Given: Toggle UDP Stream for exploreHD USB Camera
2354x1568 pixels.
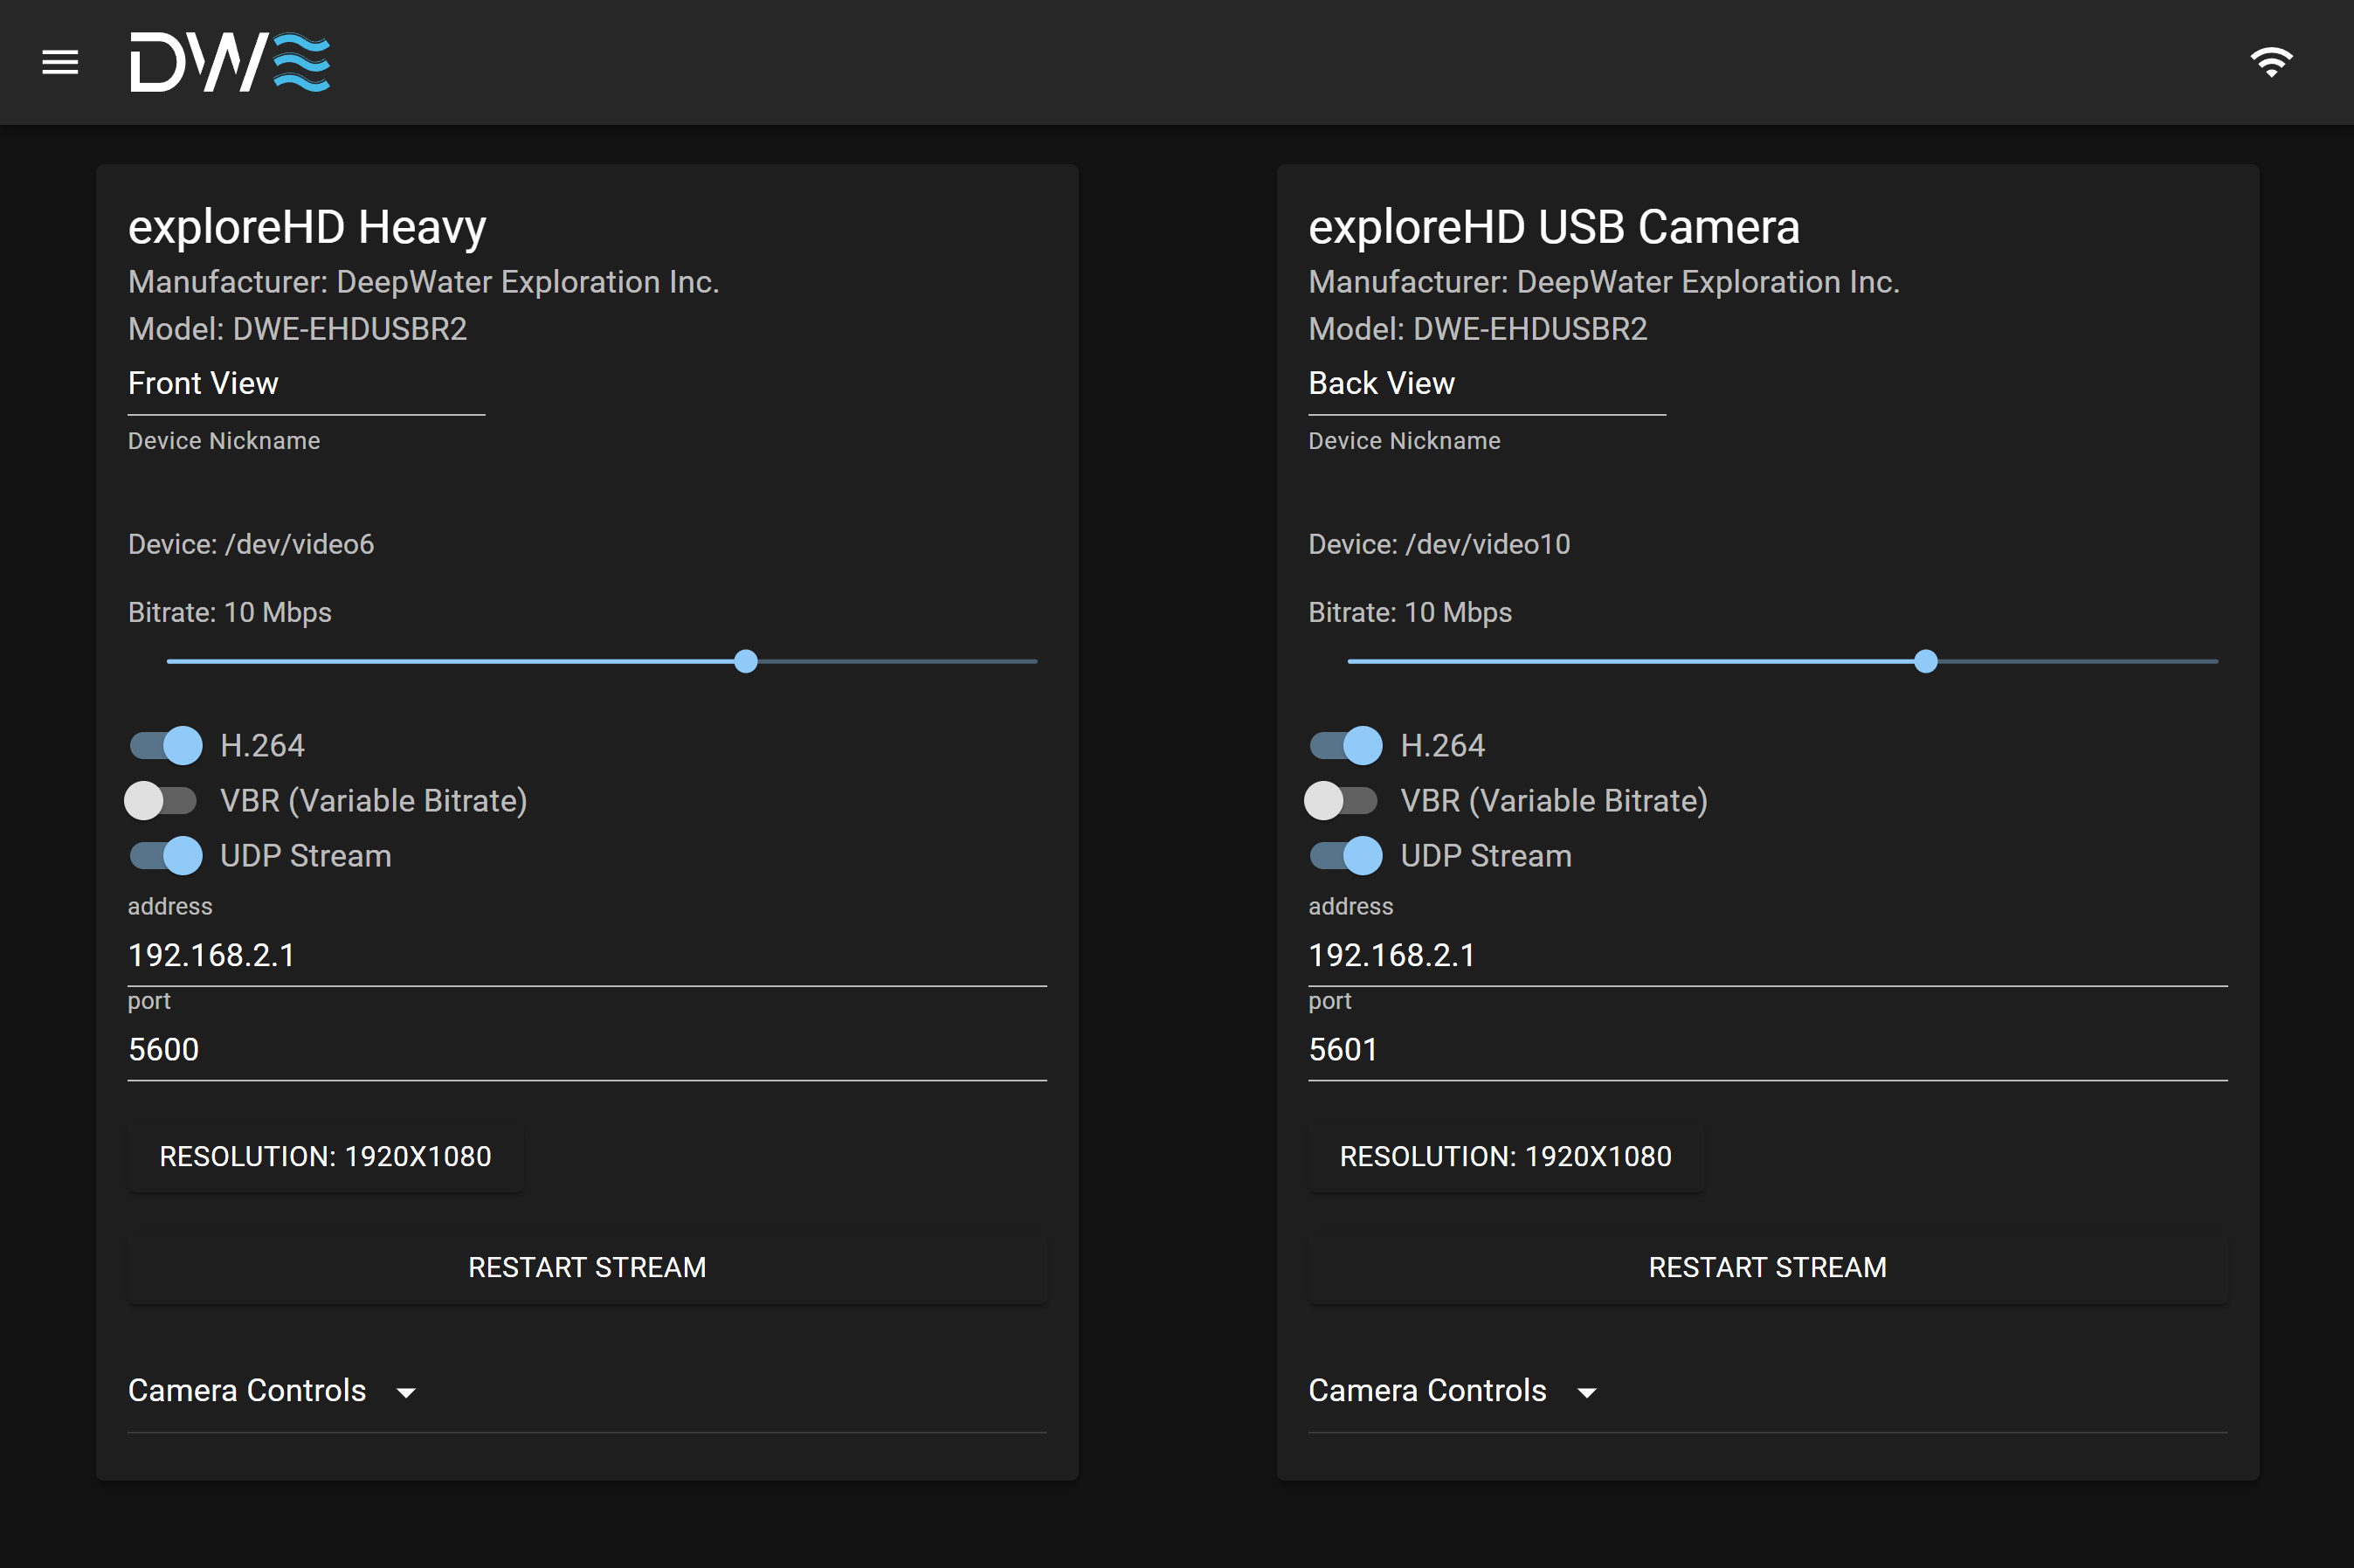Looking at the screenshot, I should point(1346,855).
